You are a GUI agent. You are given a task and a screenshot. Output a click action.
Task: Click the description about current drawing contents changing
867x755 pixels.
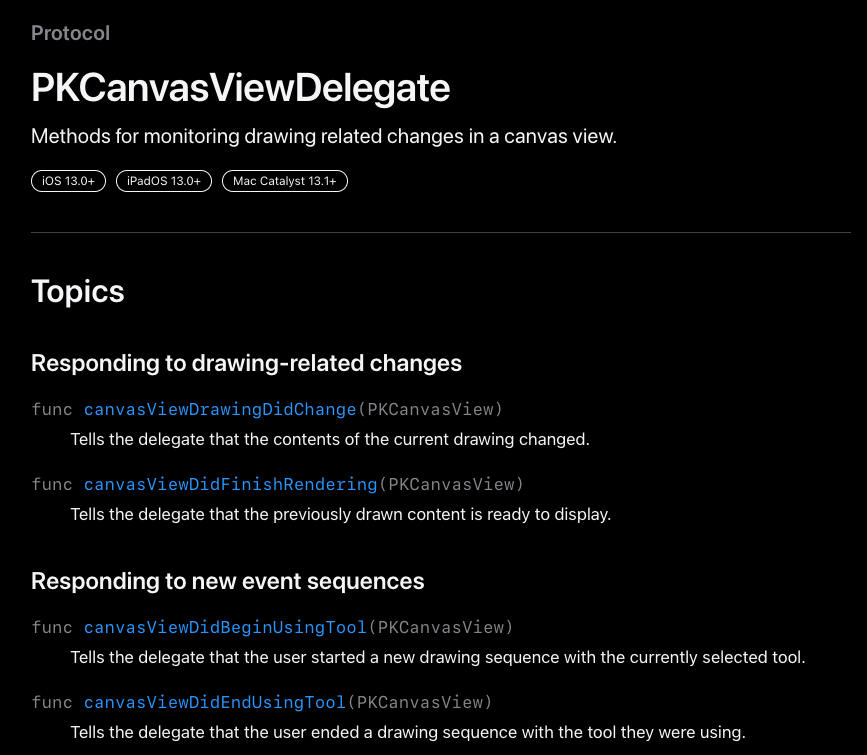(x=330, y=439)
